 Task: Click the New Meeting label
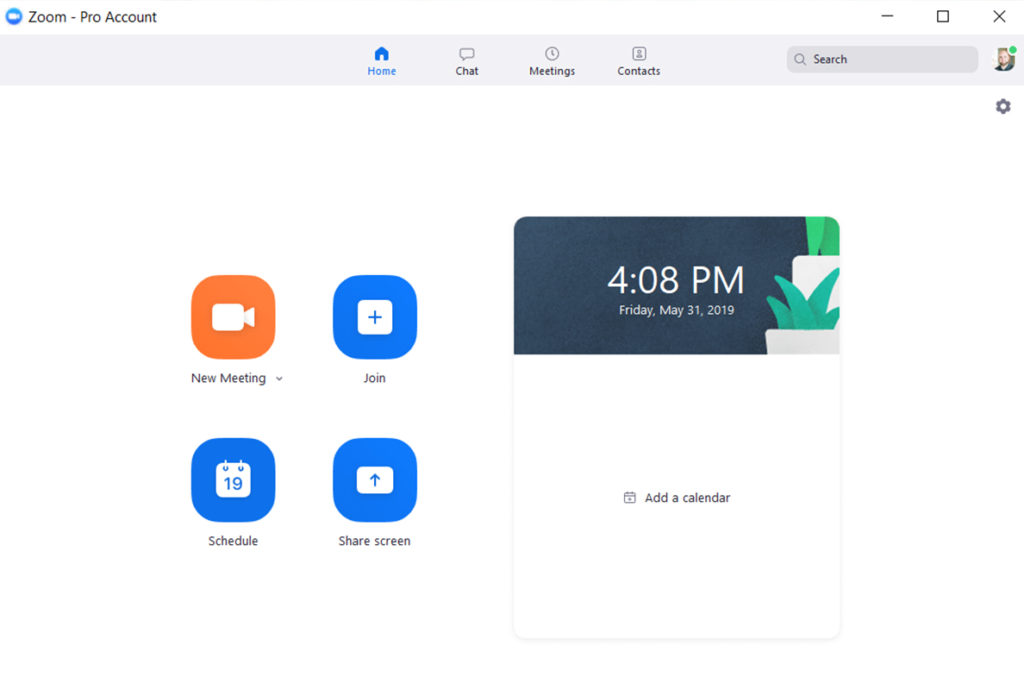click(229, 378)
